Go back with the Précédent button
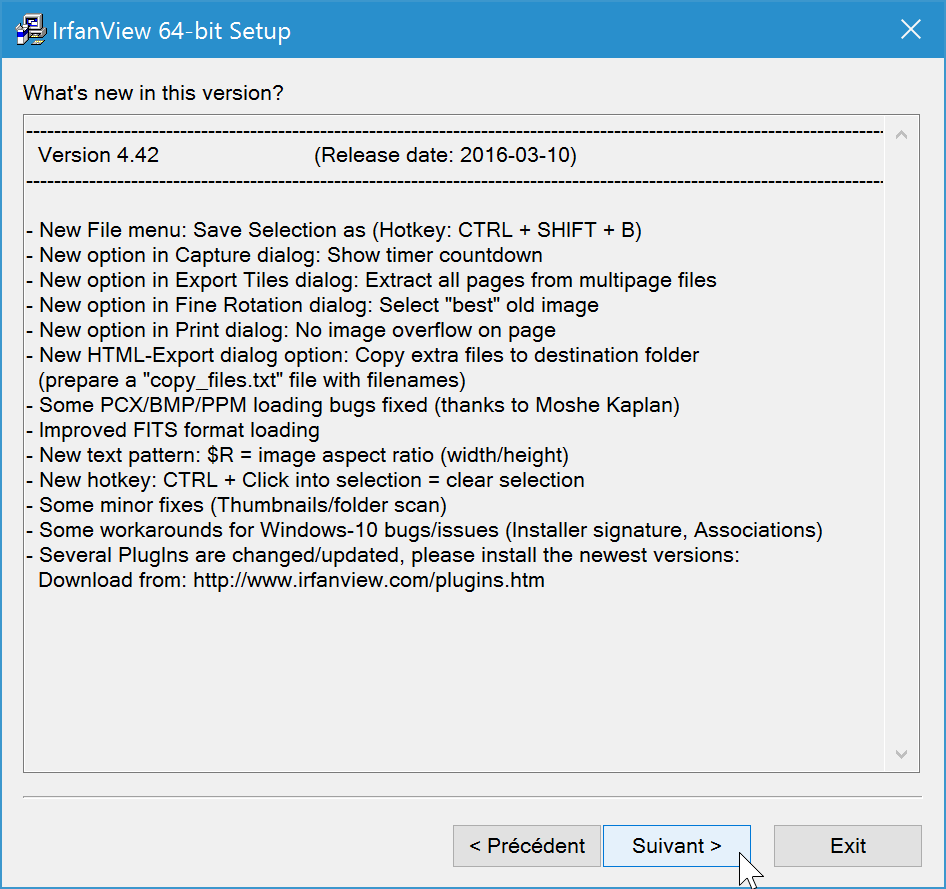 pos(527,846)
